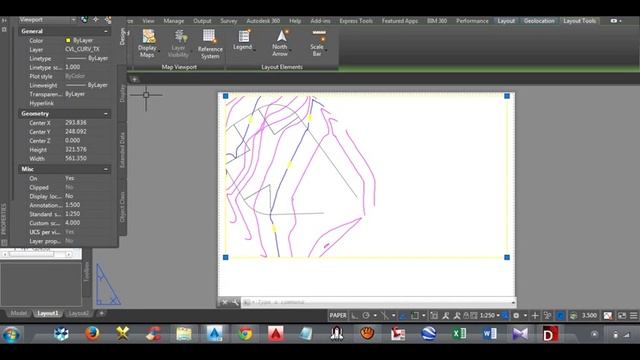Image resolution: width=640 pixels, height=360 pixels.
Task: Toggle the viewport lock icon
Action: (x=466, y=316)
